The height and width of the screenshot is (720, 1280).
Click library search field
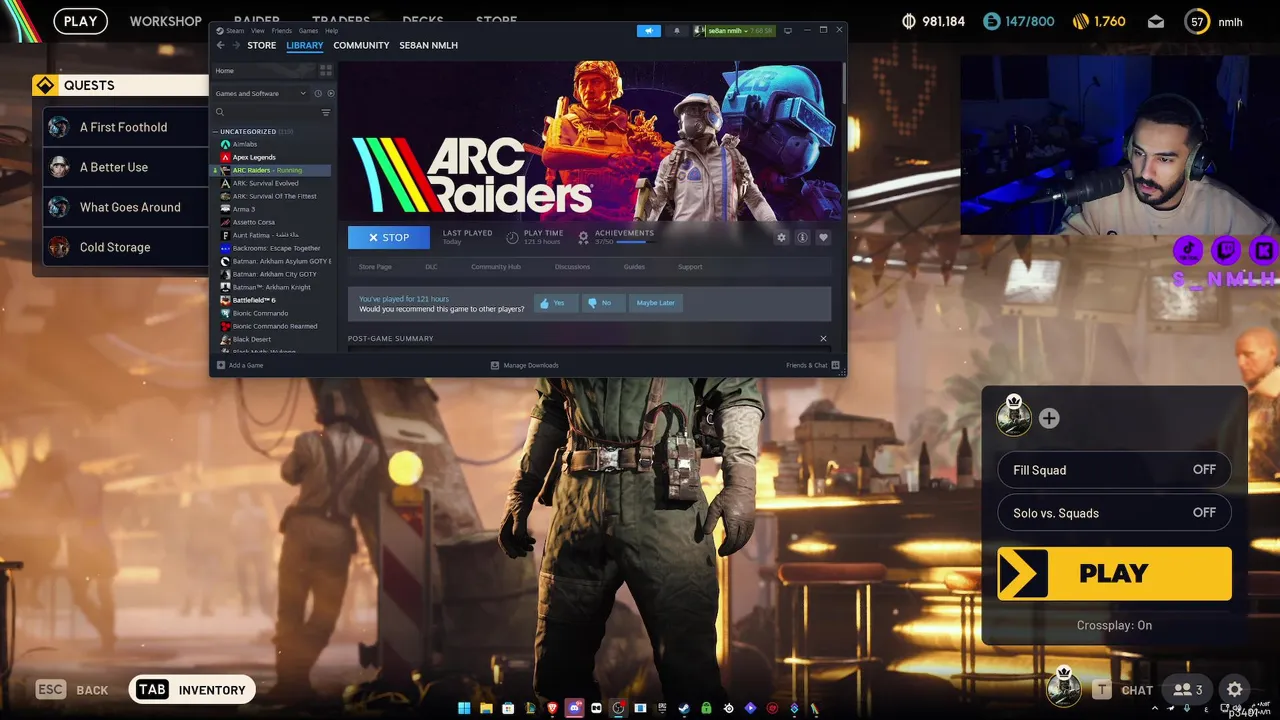tap(265, 113)
